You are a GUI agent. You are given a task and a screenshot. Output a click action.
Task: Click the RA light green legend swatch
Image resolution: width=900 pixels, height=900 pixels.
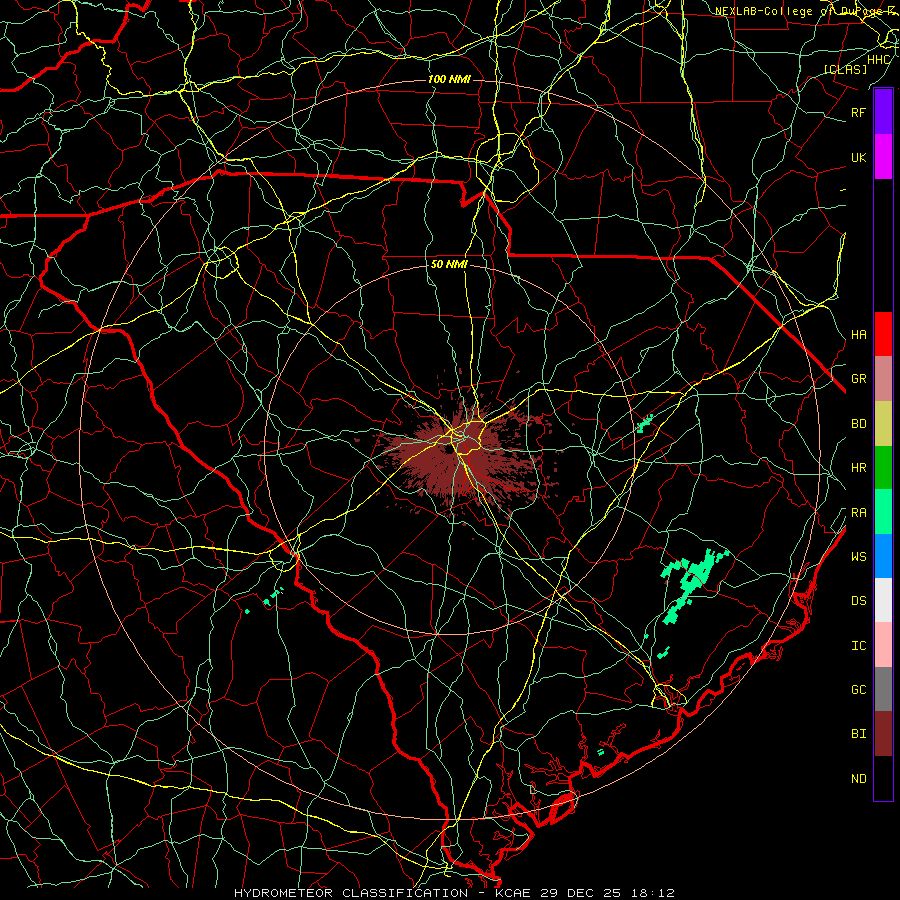click(883, 512)
